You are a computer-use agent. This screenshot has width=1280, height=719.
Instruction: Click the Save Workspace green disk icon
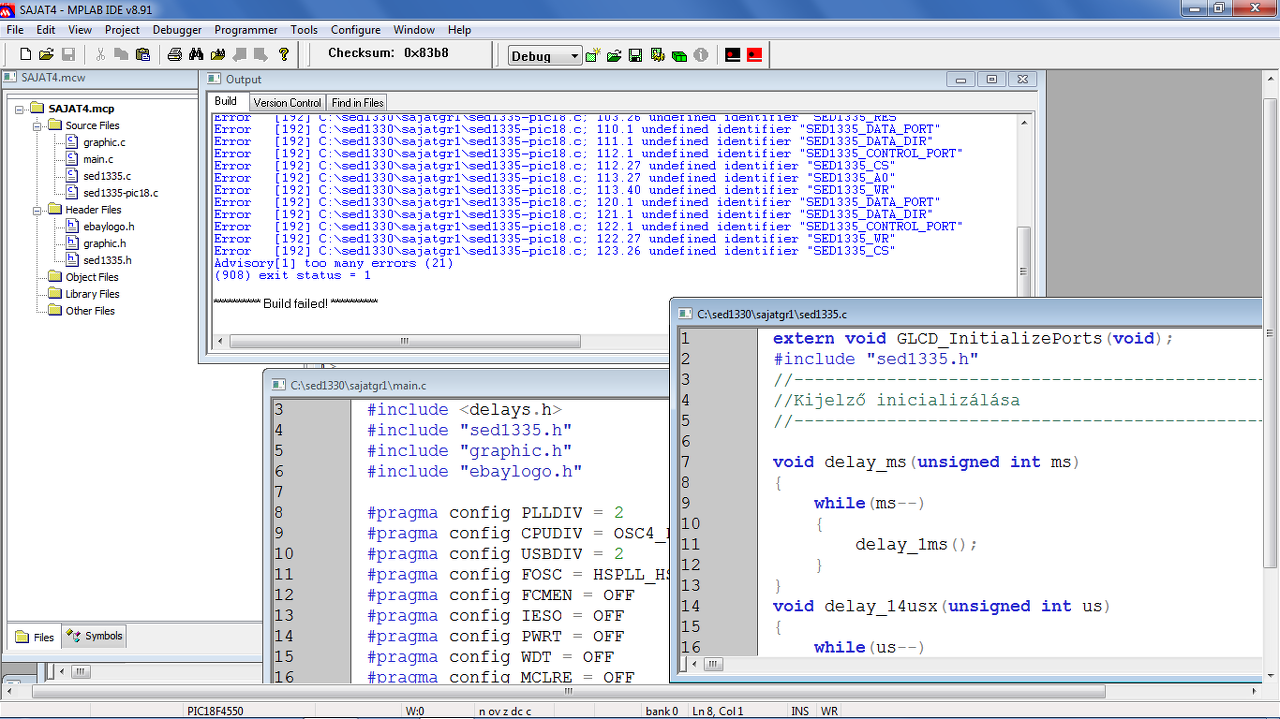click(635, 55)
